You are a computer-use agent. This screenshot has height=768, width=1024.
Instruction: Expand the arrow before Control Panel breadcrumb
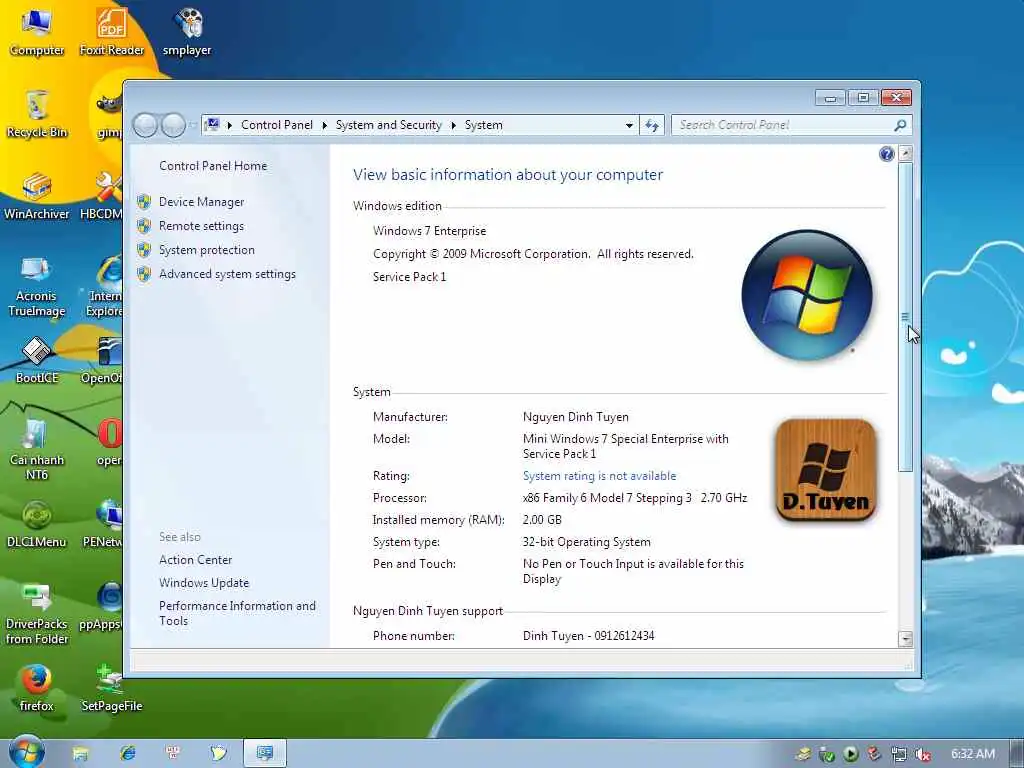(230, 125)
